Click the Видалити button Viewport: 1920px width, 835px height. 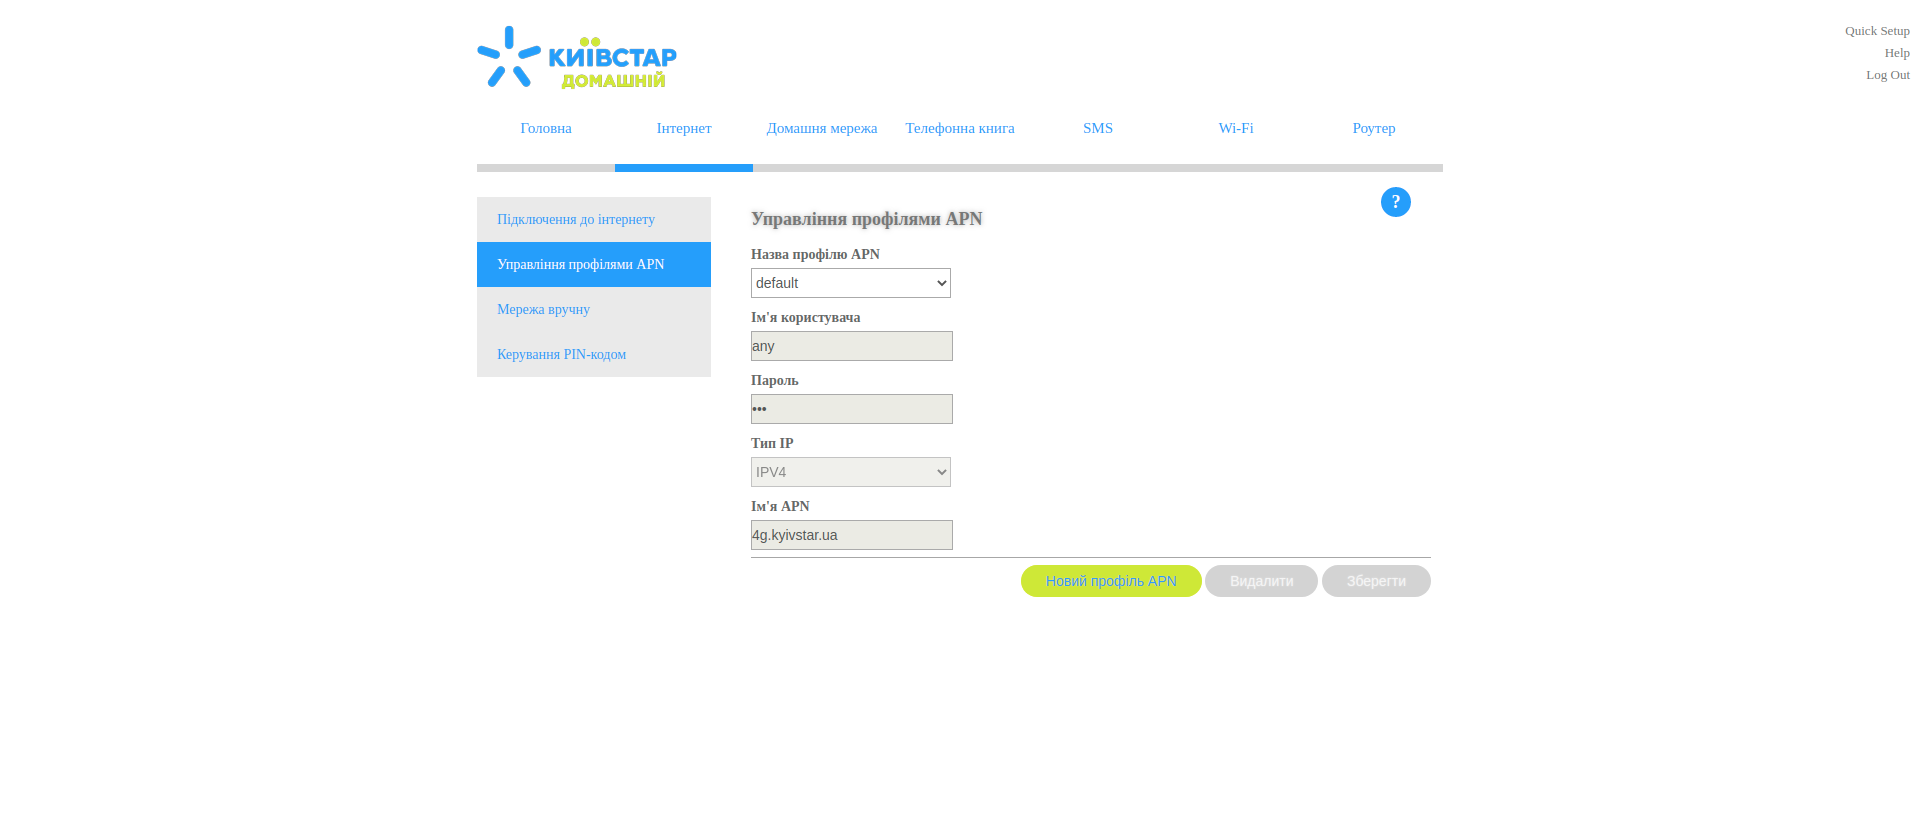coord(1260,581)
